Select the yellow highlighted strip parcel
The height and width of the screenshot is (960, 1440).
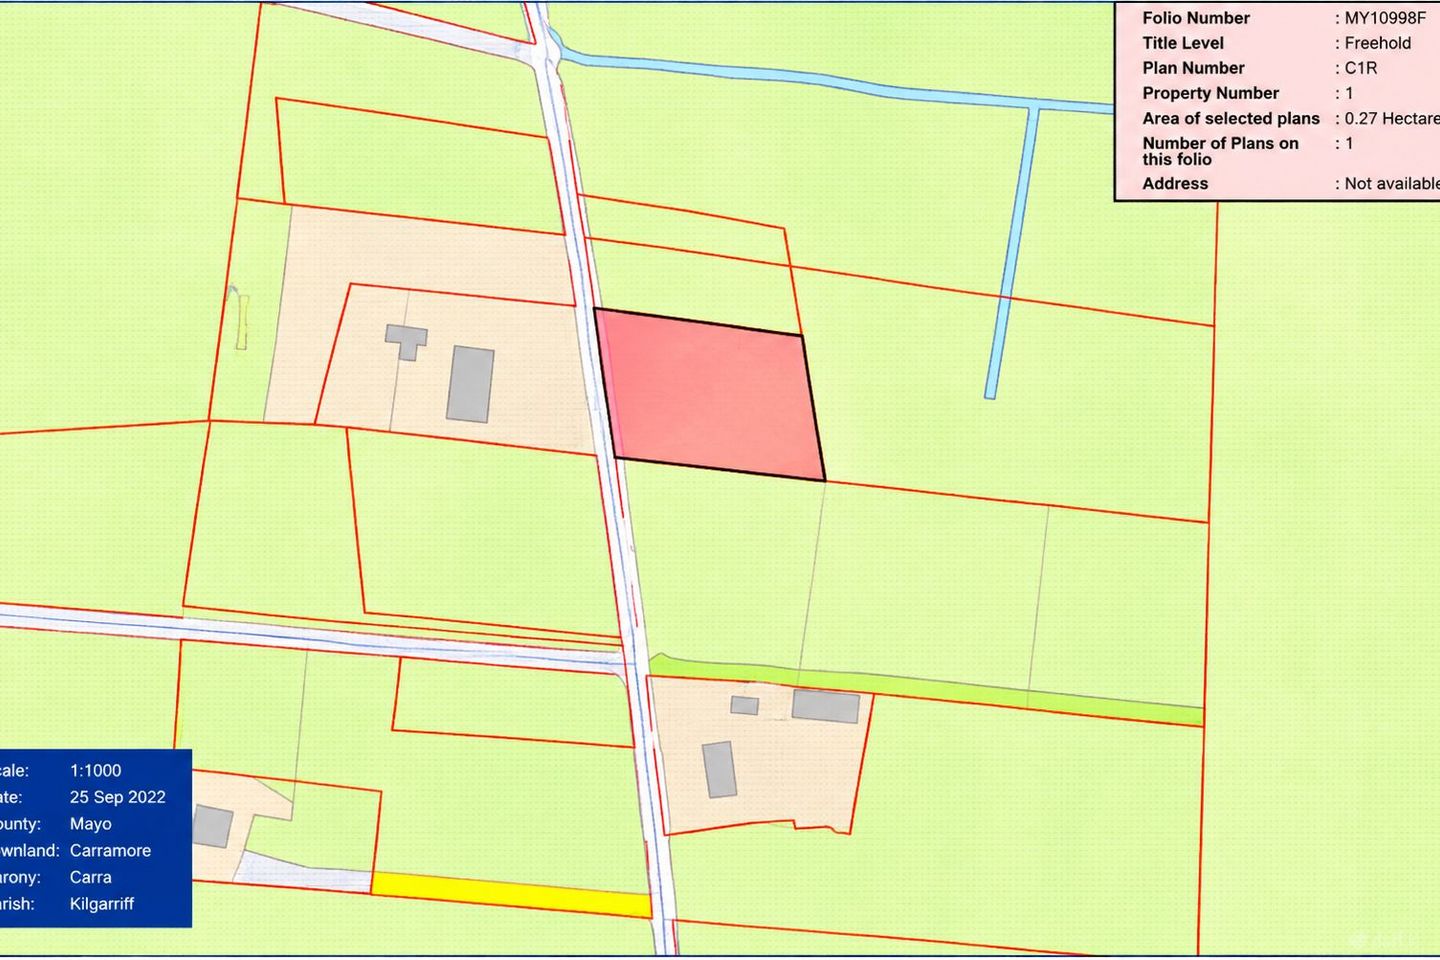pyautogui.click(x=512, y=894)
